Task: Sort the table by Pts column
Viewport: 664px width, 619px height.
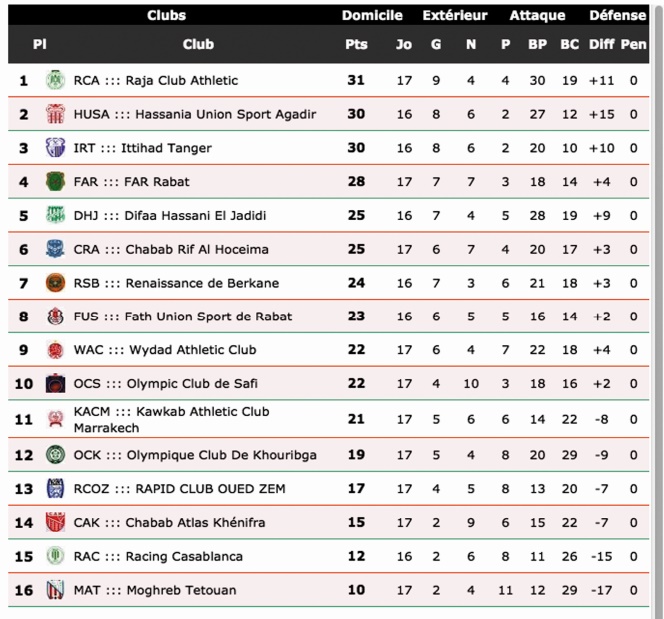Action: coord(356,44)
